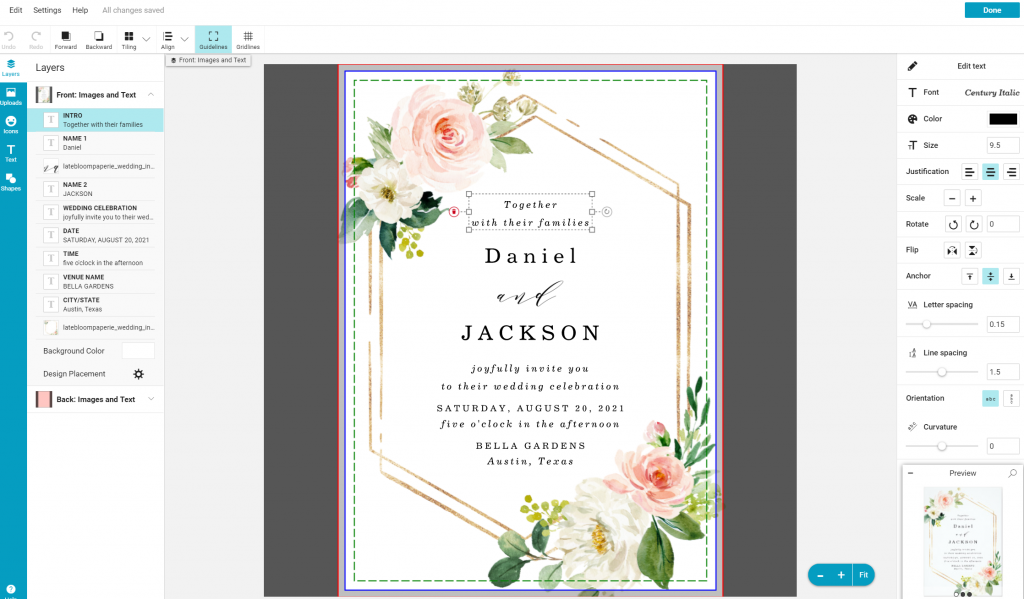Click the font Size input field
This screenshot has width=1024, height=599.
[x=1002, y=145]
